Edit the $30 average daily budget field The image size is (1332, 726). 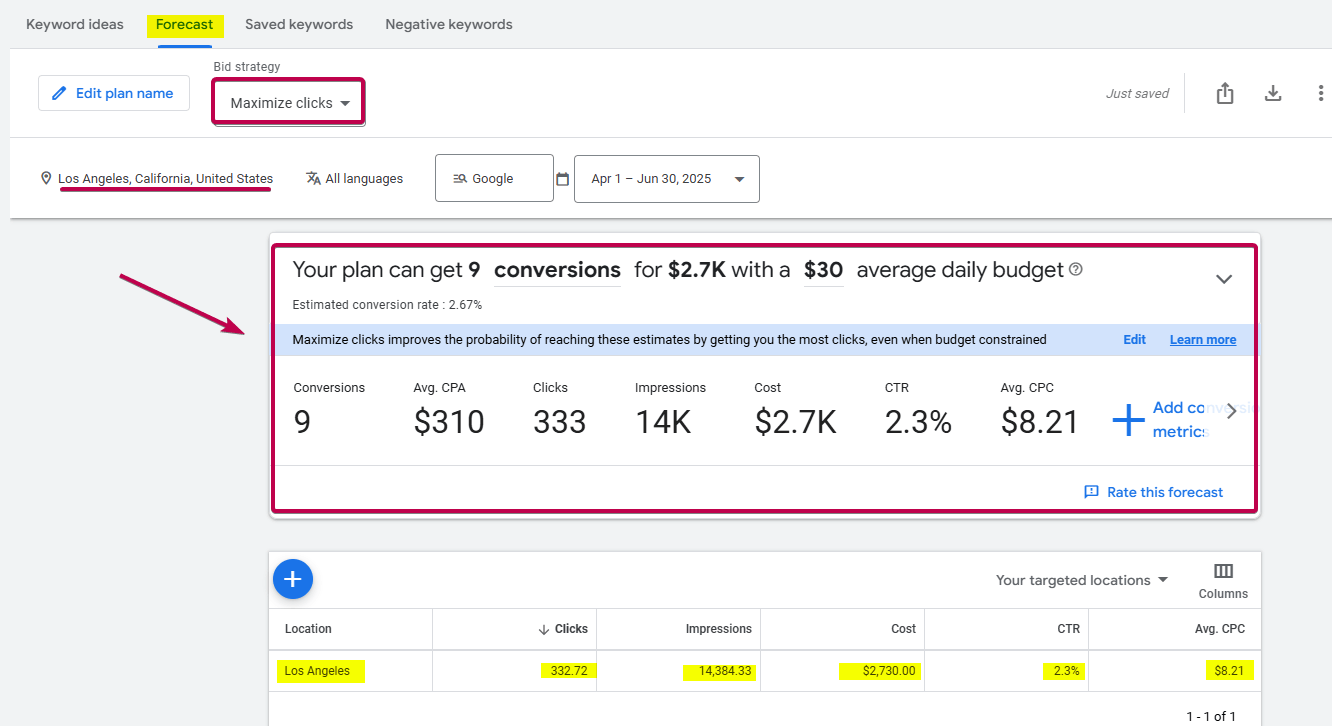click(823, 270)
